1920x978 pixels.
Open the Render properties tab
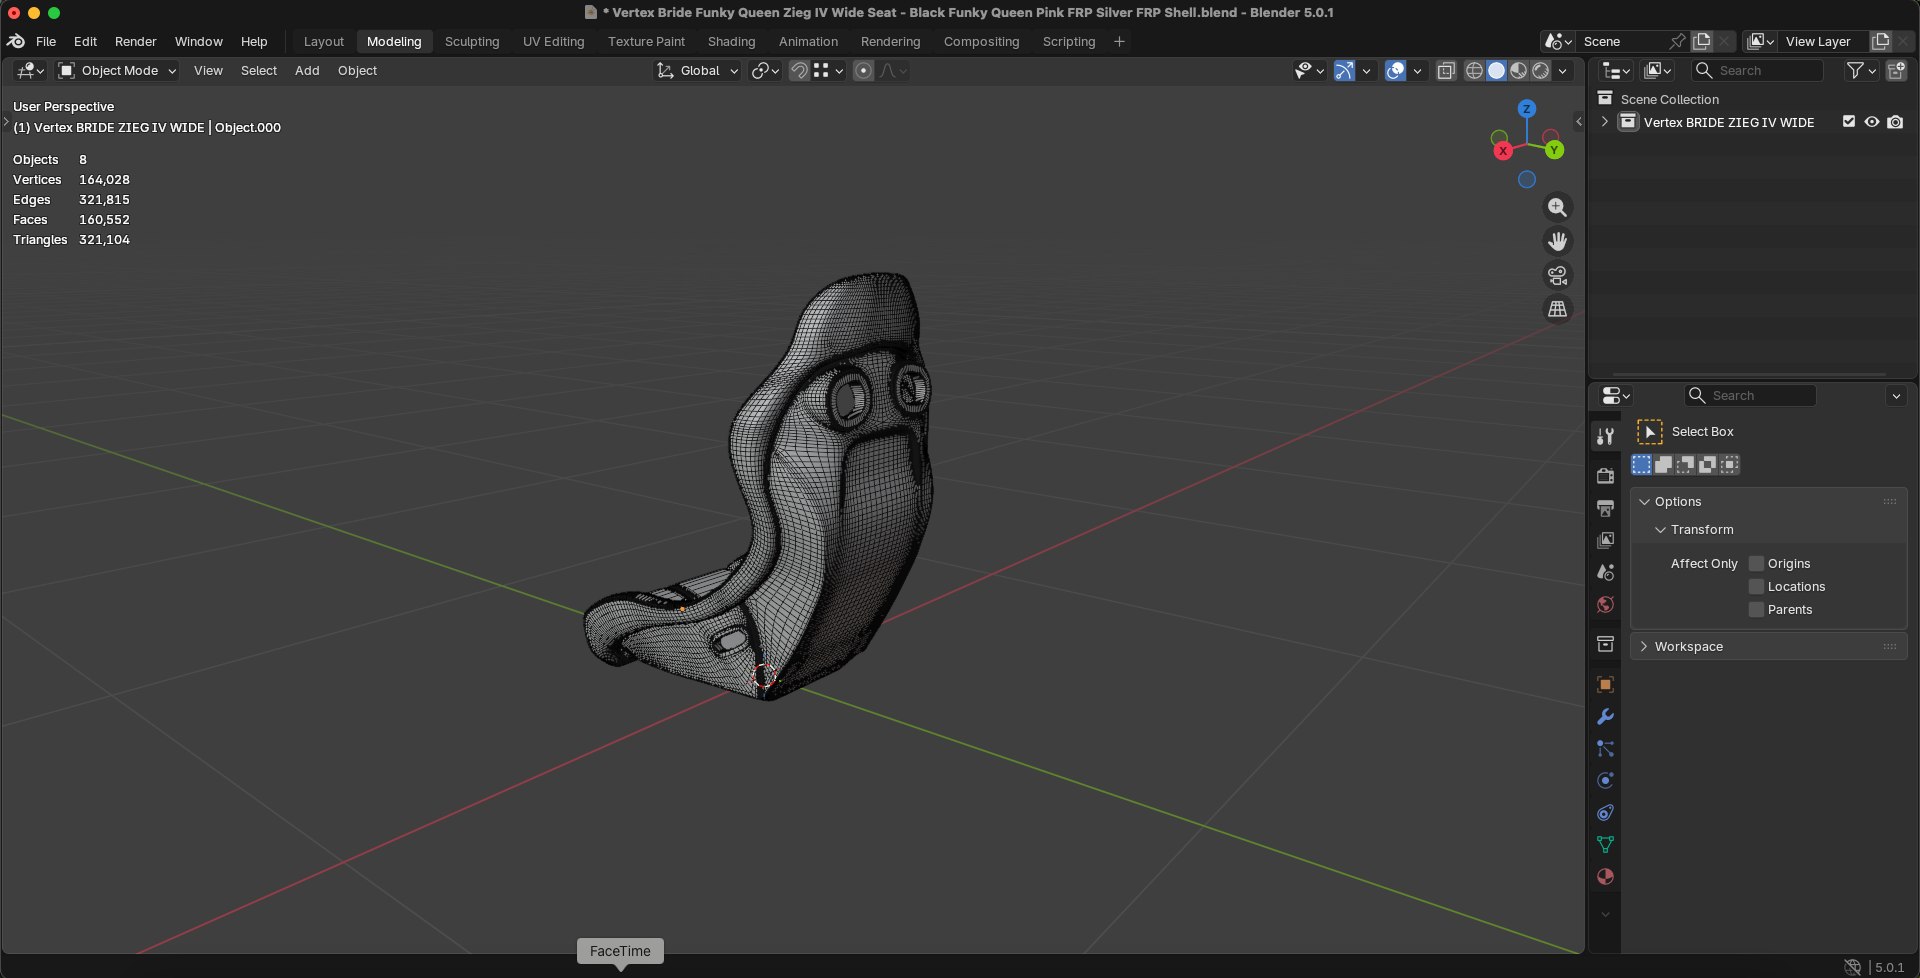[1605, 476]
